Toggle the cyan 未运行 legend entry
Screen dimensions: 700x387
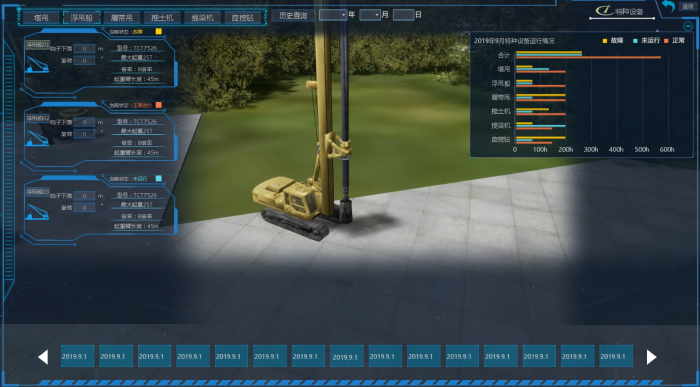tap(646, 41)
